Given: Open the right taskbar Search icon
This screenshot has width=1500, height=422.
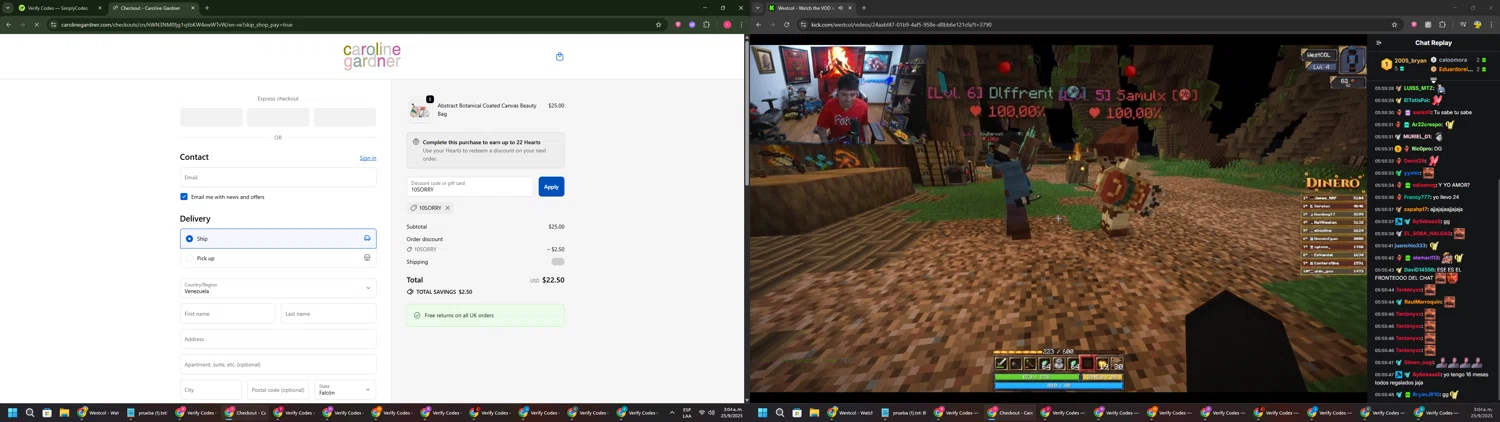Looking at the screenshot, I should (x=780, y=412).
